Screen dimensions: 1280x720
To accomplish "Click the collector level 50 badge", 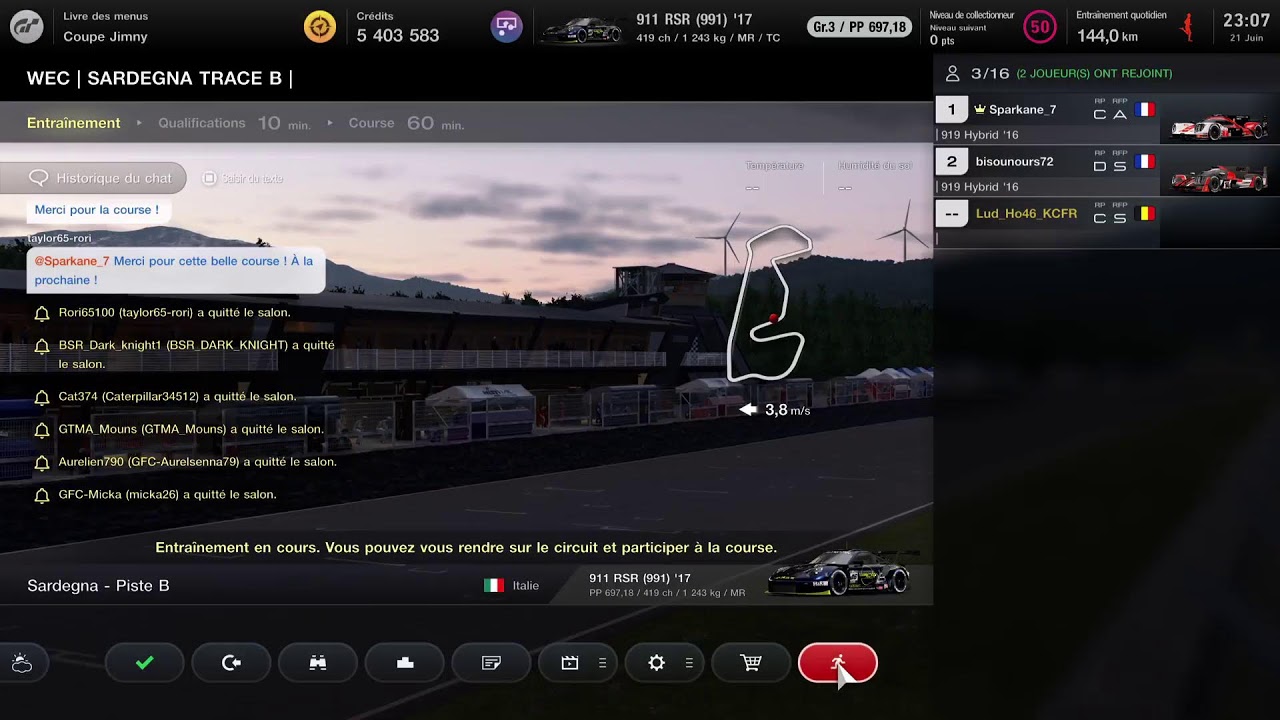I will (x=1040, y=27).
